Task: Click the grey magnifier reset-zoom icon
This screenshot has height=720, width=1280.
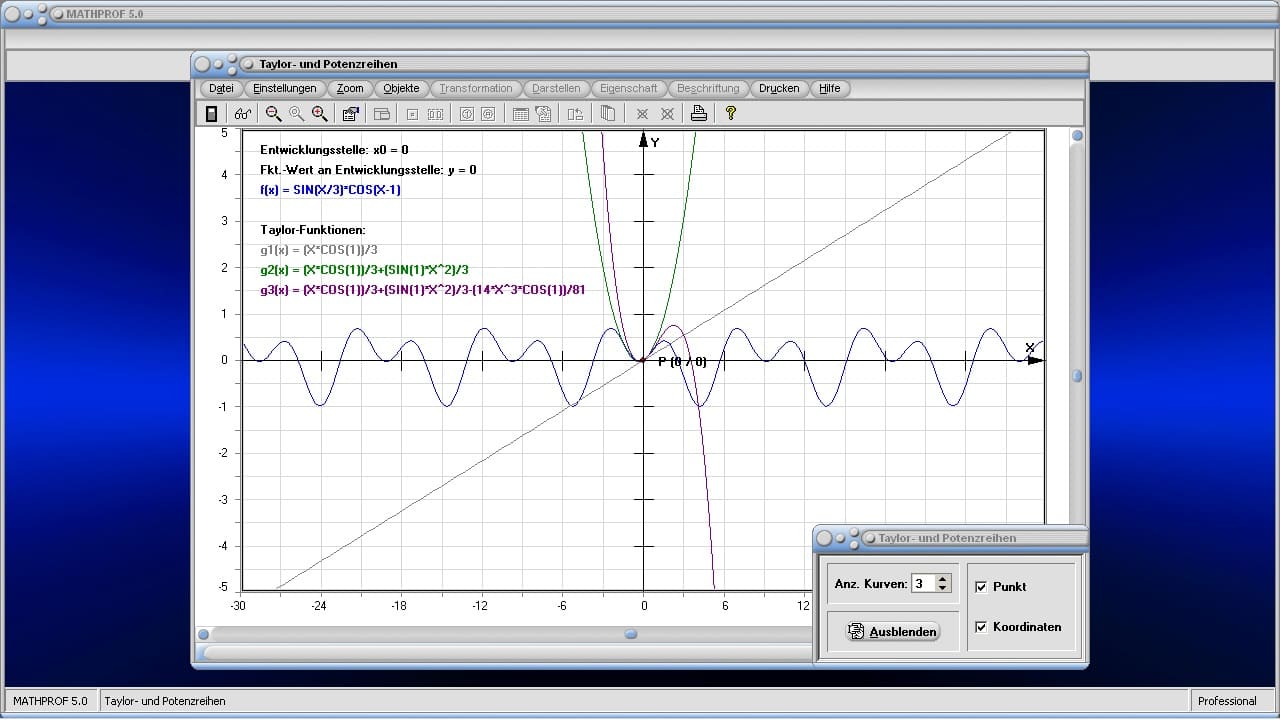Action: [x=296, y=114]
